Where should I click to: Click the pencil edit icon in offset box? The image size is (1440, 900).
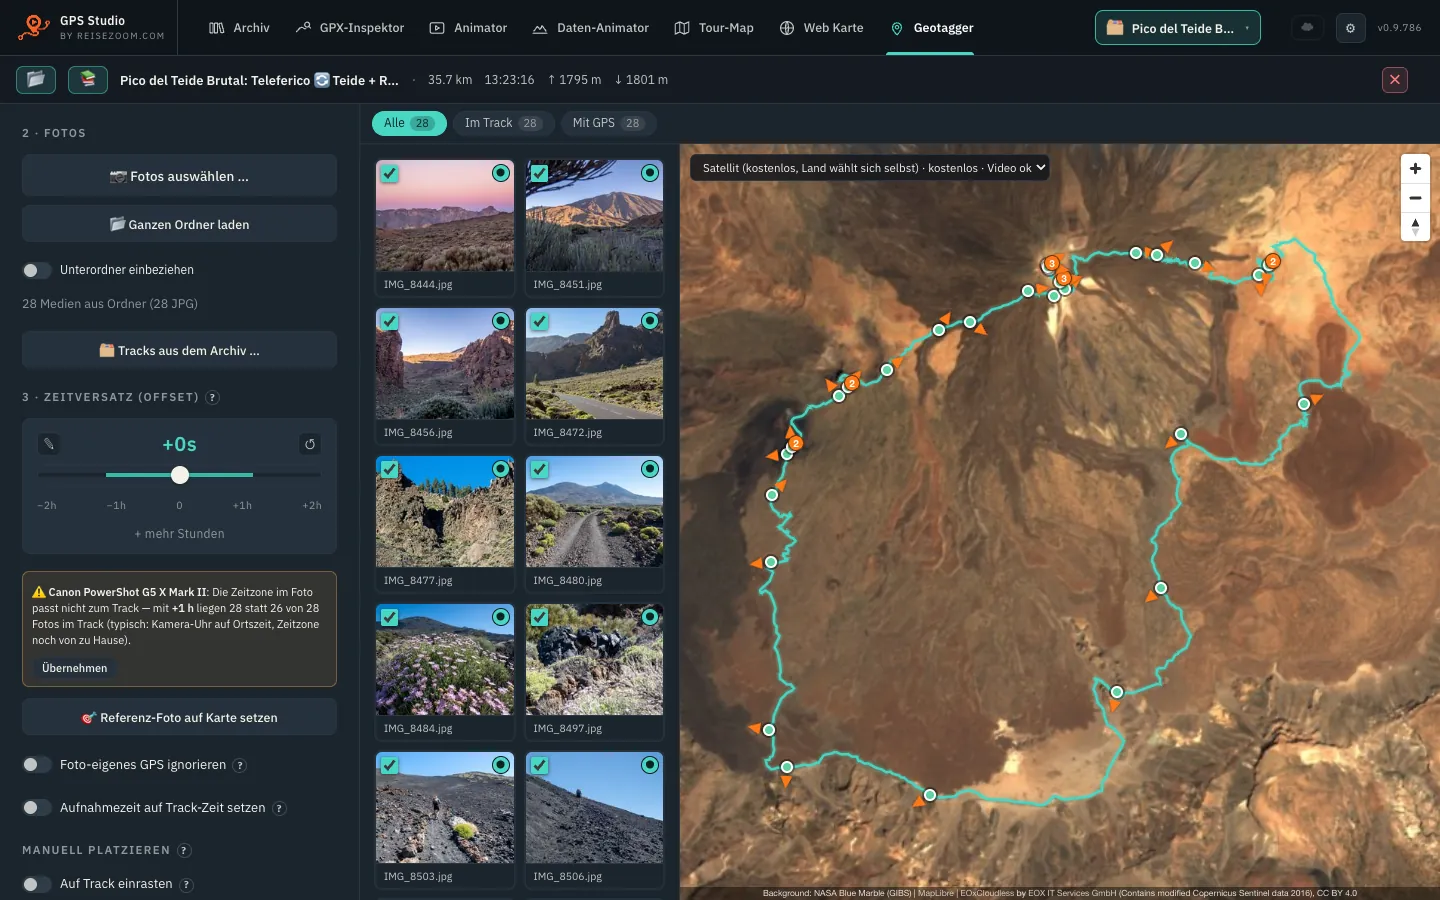49,444
